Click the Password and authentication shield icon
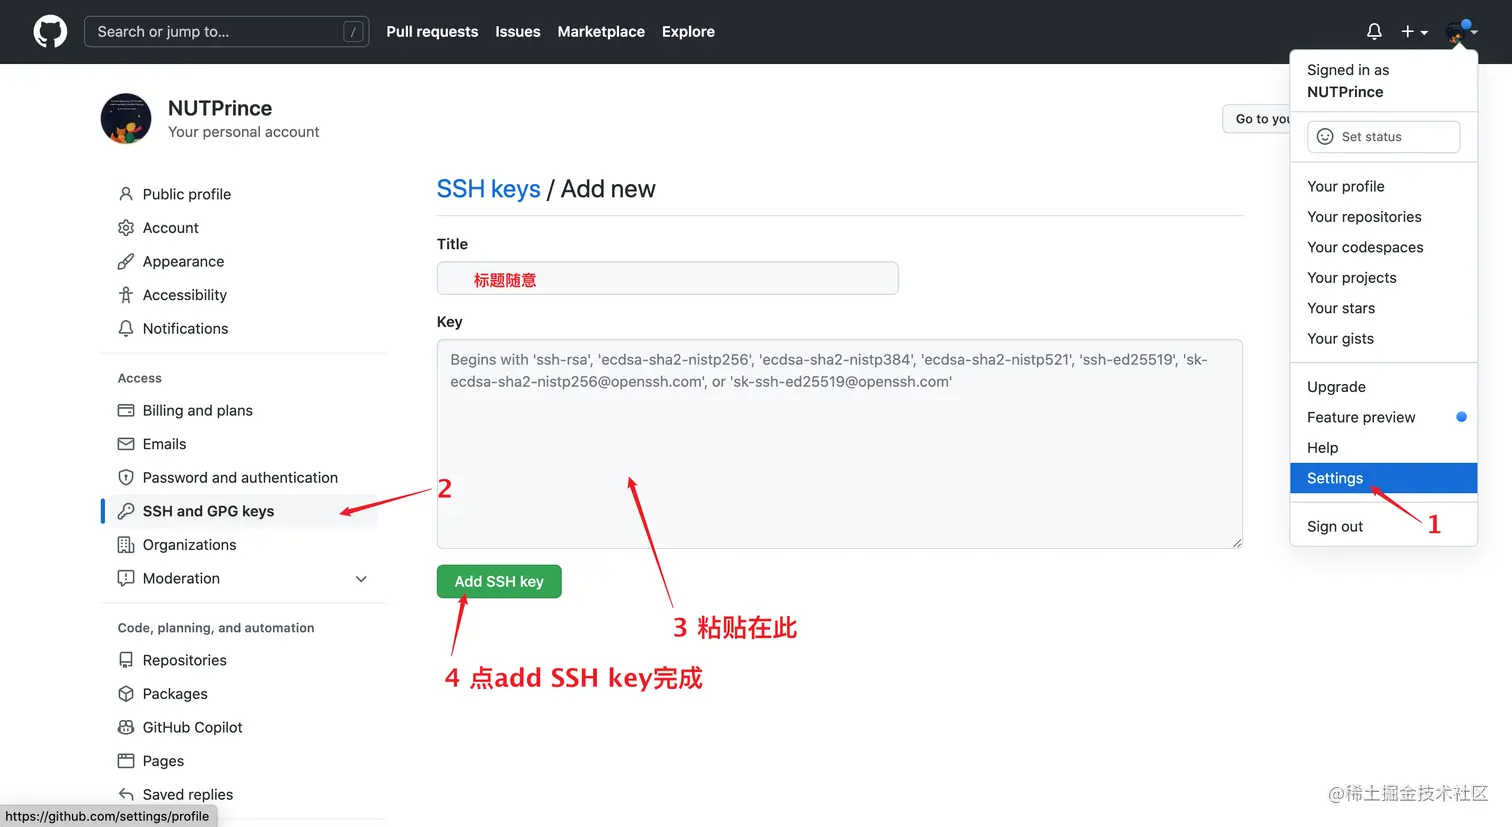Image resolution: width=1512 pixels, height=827 pixels. click(126, 477)
